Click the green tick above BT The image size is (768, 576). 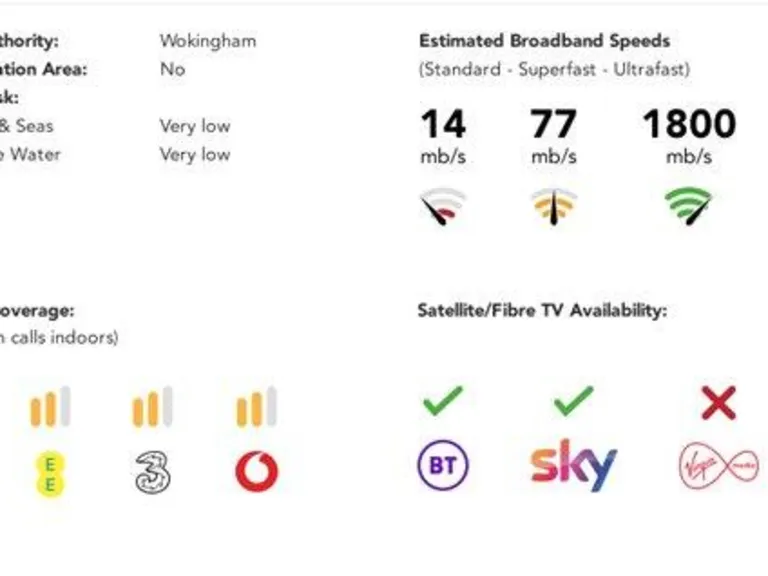[x=442, y=402]
